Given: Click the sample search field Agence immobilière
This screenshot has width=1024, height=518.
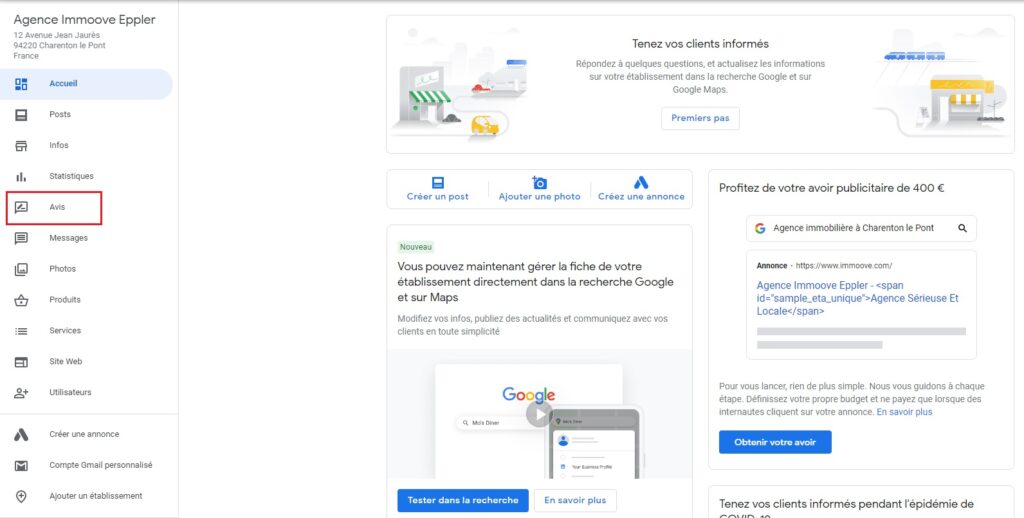Looking at the screenshot, I should click(861, 229).
